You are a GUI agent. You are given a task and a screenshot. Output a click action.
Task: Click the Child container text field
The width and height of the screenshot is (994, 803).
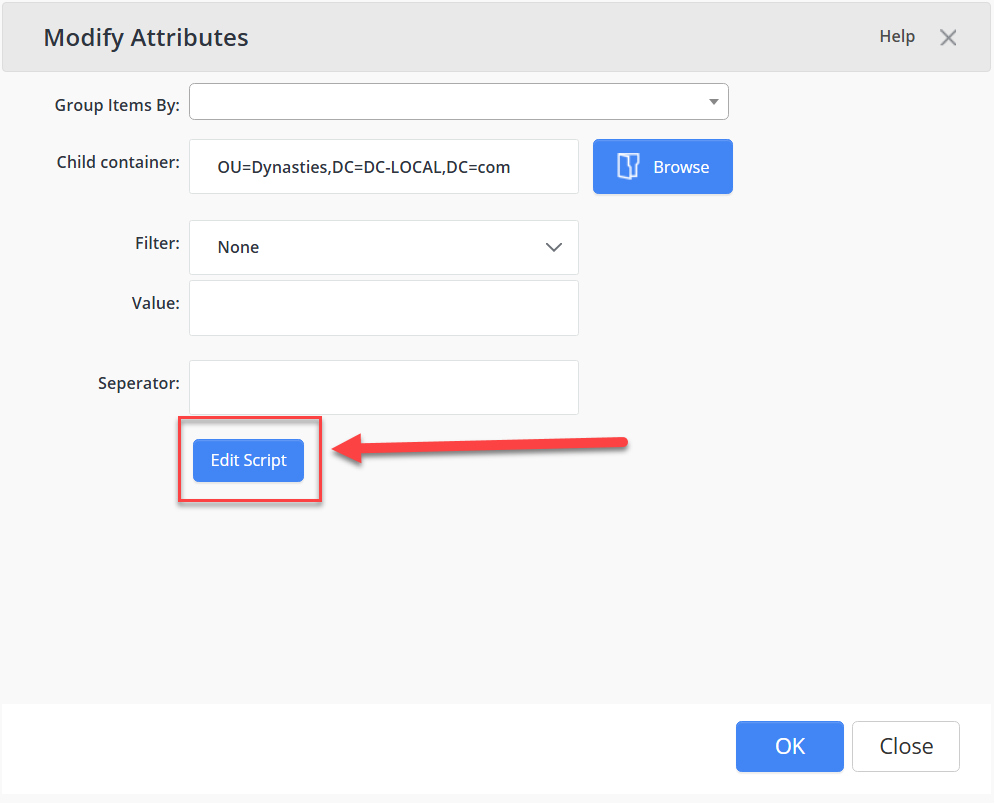tap(384, 167)
